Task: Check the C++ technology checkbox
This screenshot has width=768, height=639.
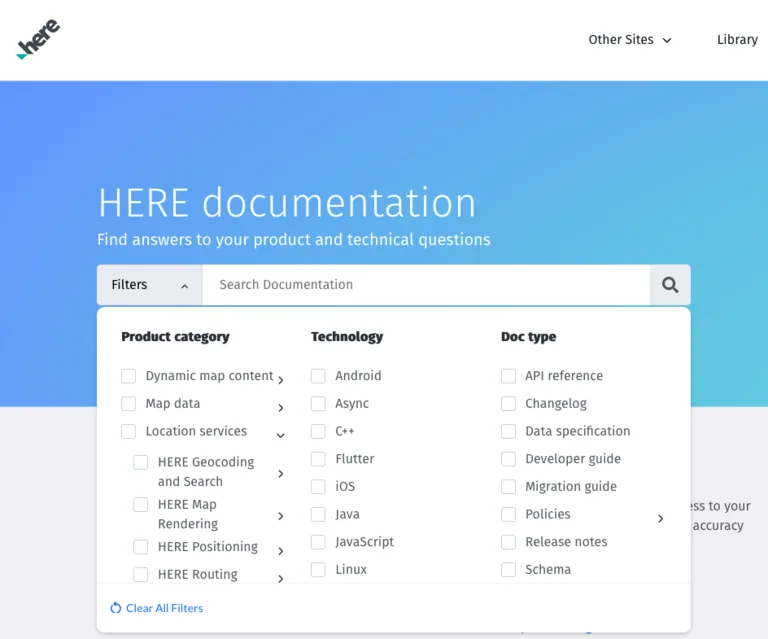Action: click(318, 431)
